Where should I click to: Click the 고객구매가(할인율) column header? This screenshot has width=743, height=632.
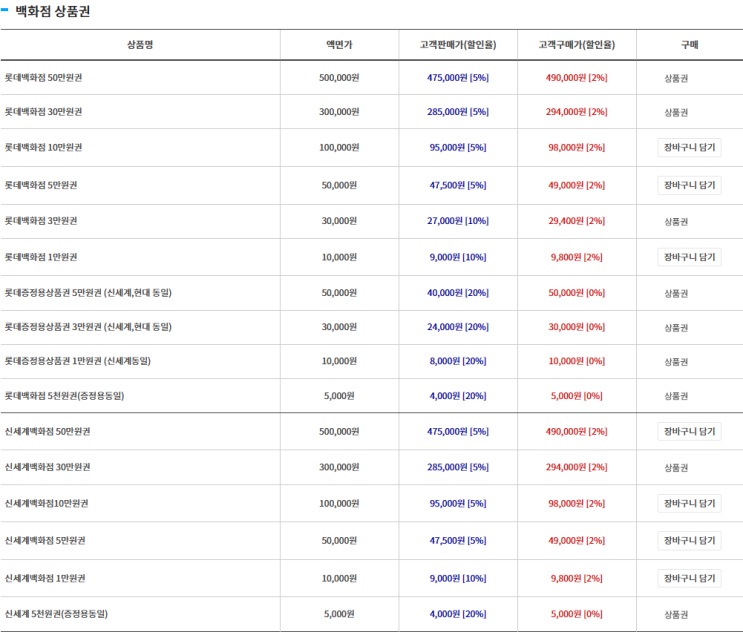pyautogui.click(x=577, y=45)
